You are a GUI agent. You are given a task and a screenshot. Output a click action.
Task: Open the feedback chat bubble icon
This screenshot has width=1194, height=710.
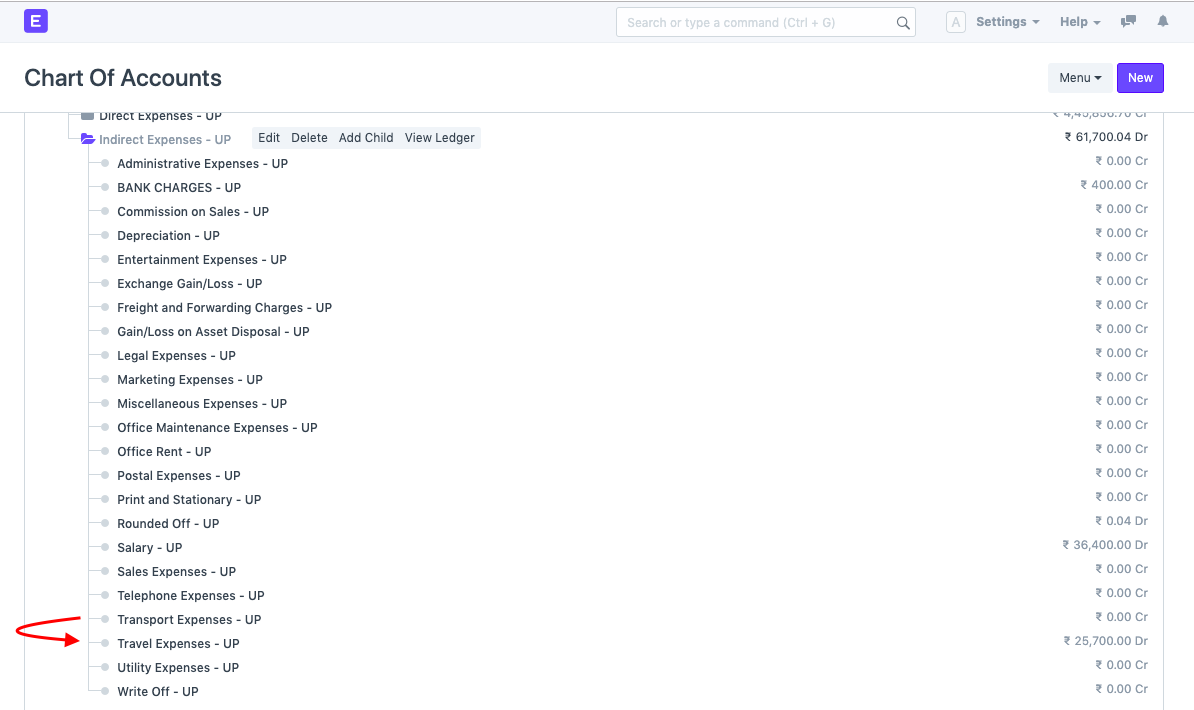(x=1128, y=21)
